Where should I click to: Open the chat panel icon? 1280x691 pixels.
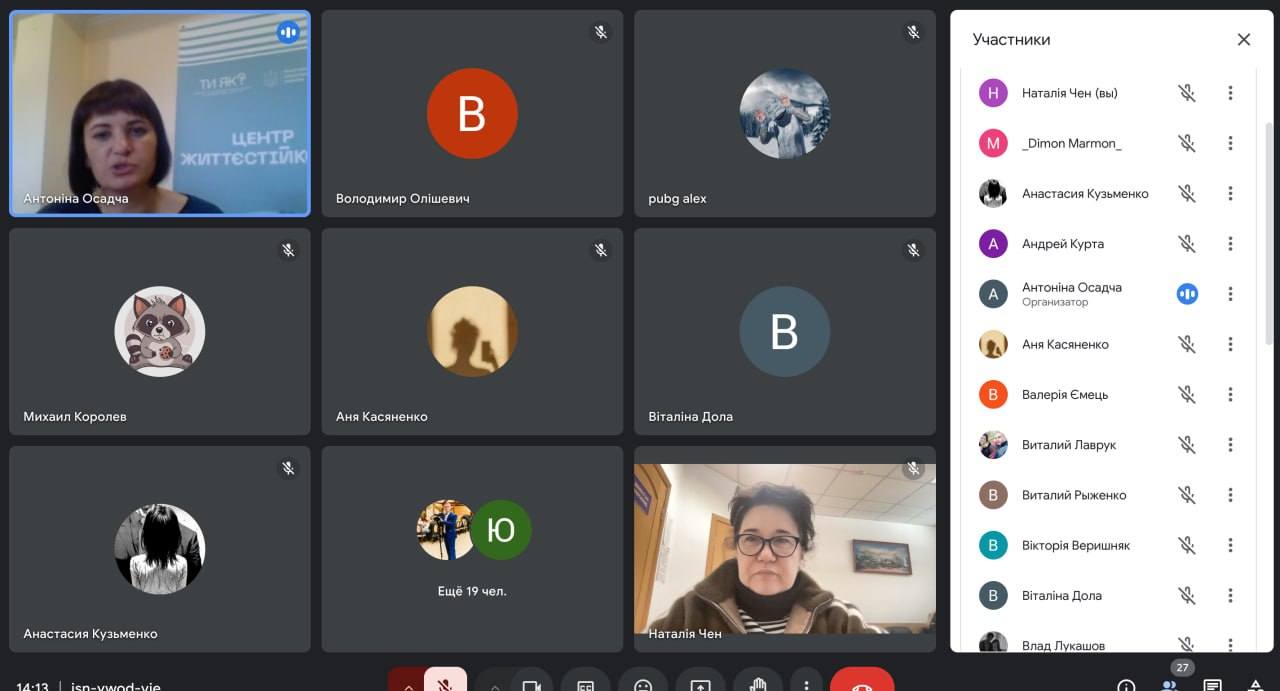click(1212, 686)
